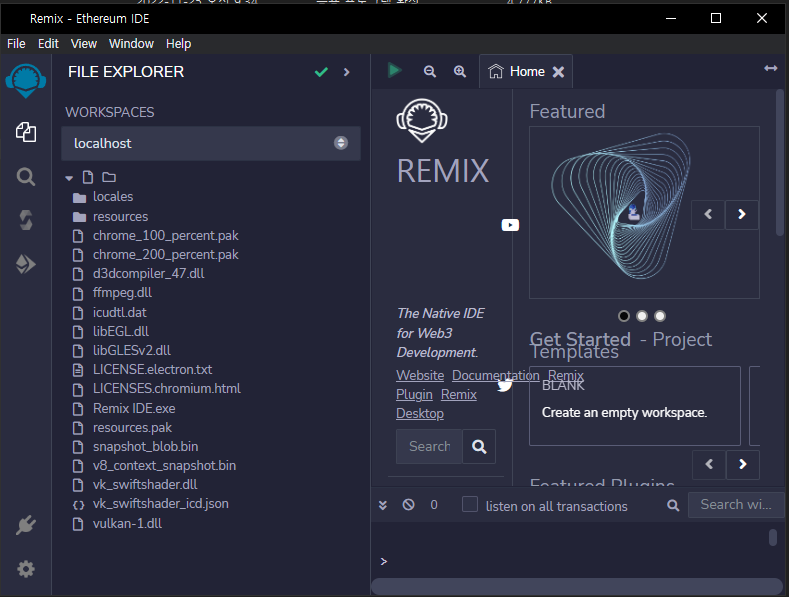Viewport: 789px width, 597px height.
Task: Click the create new file icon
Action: tap(88, 177)
